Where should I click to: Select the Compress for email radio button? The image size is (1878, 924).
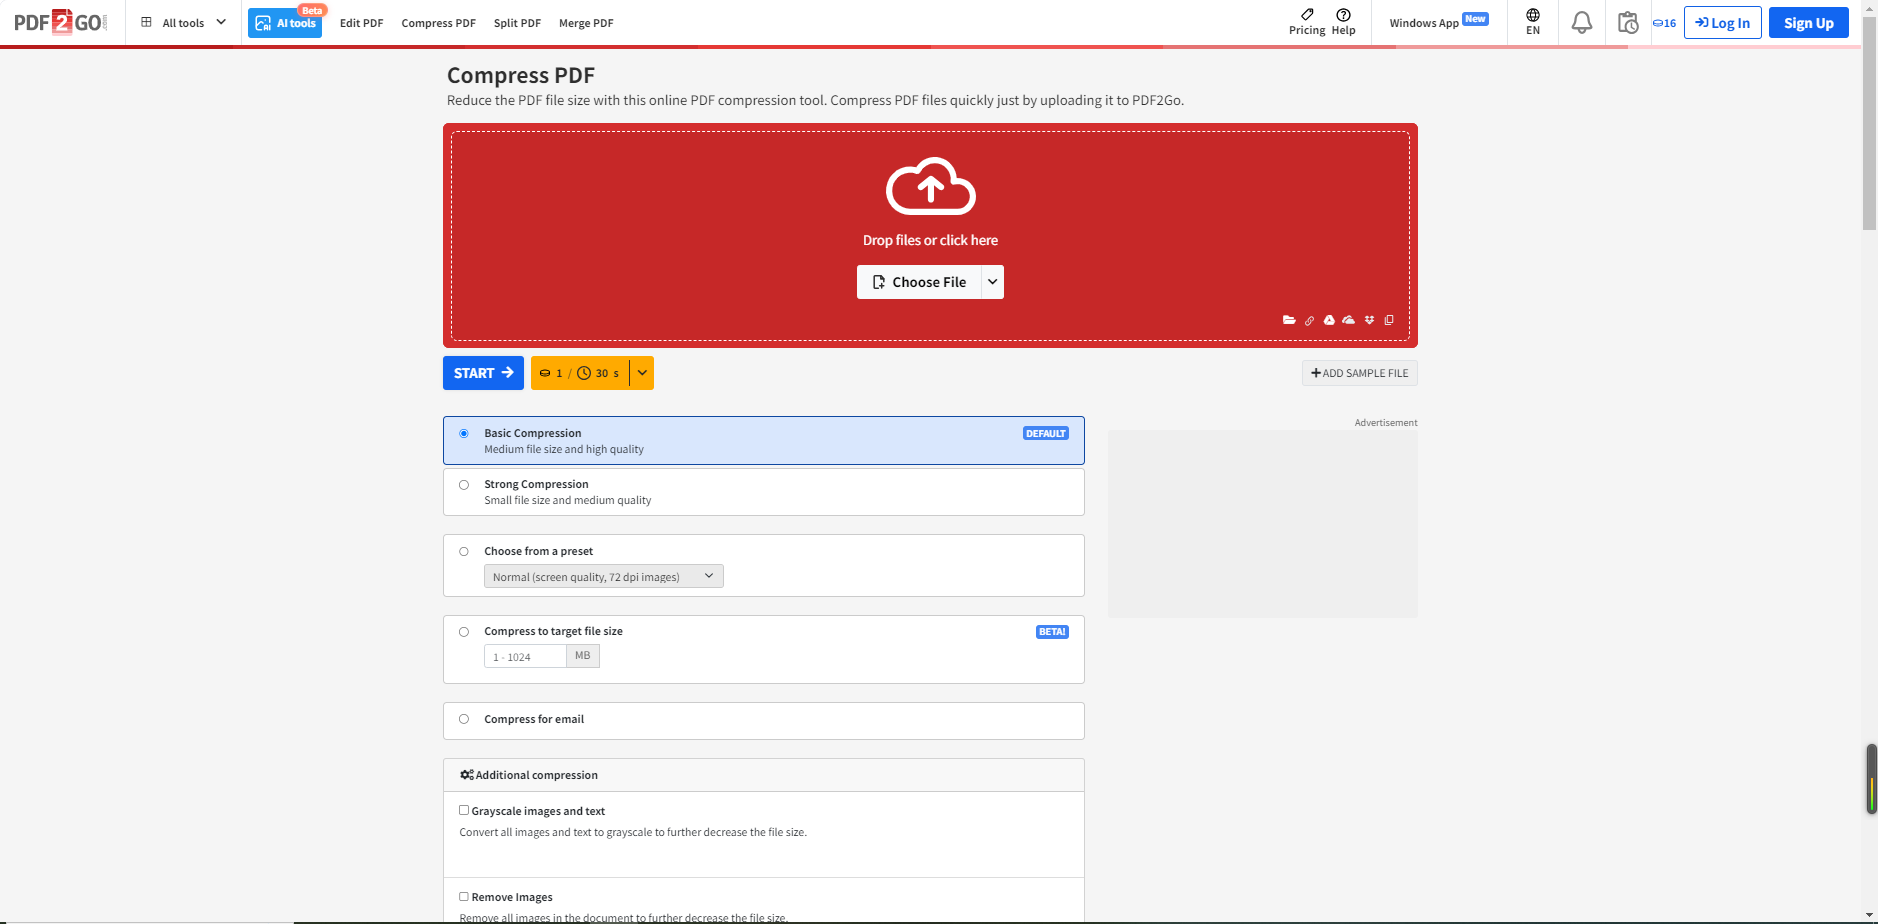464,719
